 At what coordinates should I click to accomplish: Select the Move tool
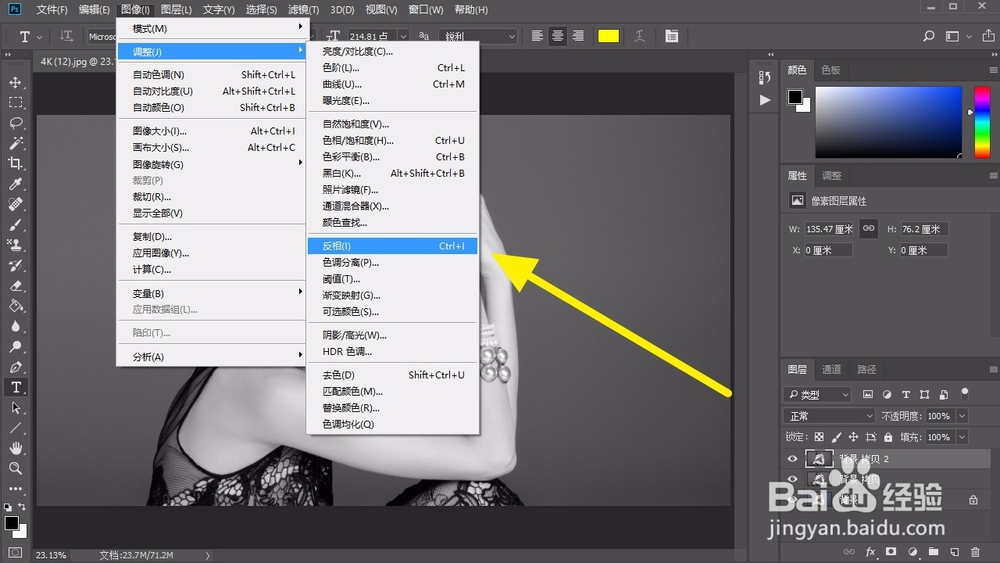[x=15, y=82]
